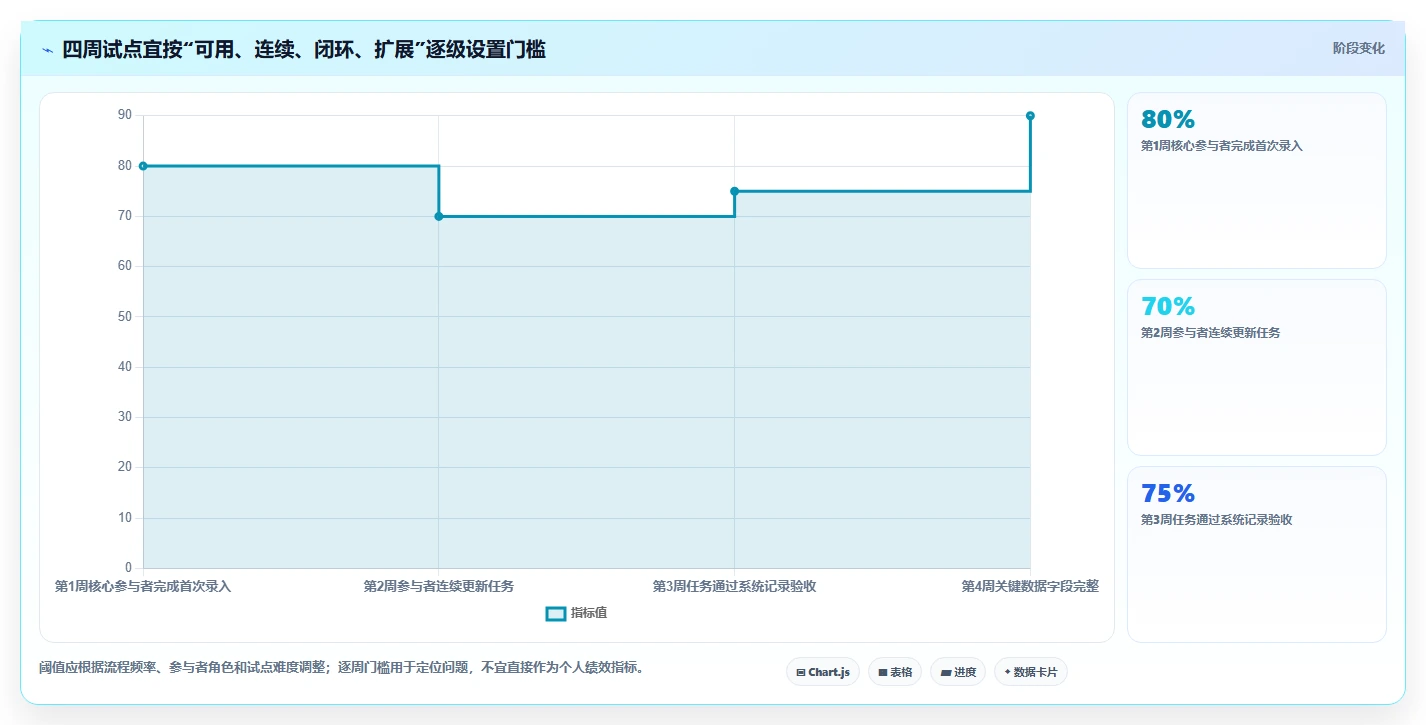The image size is (1426, 725).
Task: Click the week 3 data point at 75
Action: coord(734,191)
